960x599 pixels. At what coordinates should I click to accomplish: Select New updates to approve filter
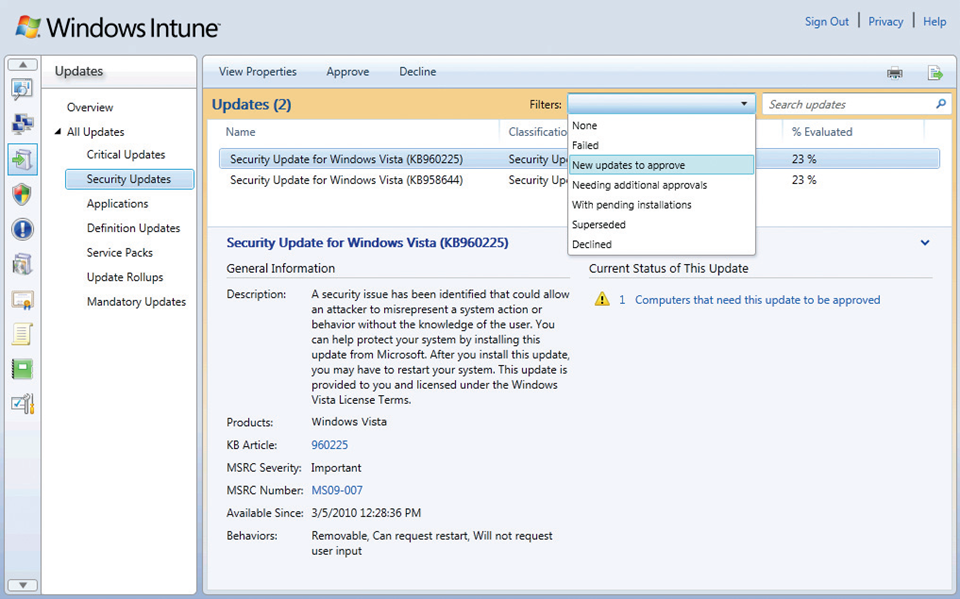point(661,165)
